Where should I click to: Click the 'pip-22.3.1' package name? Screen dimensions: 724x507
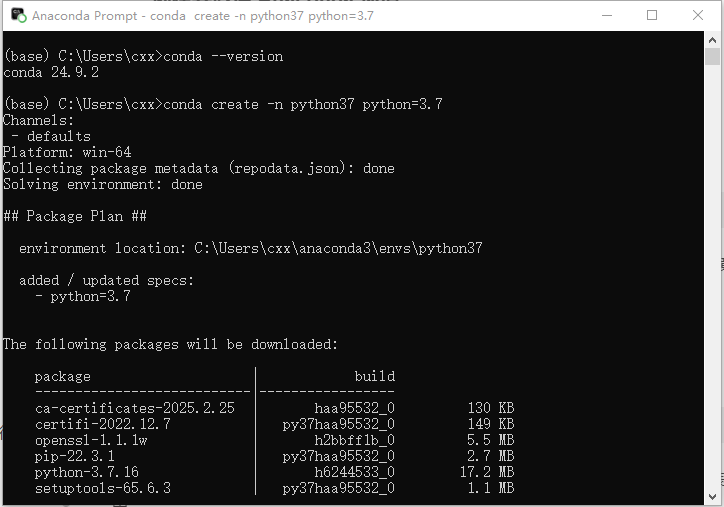point(75,456)
